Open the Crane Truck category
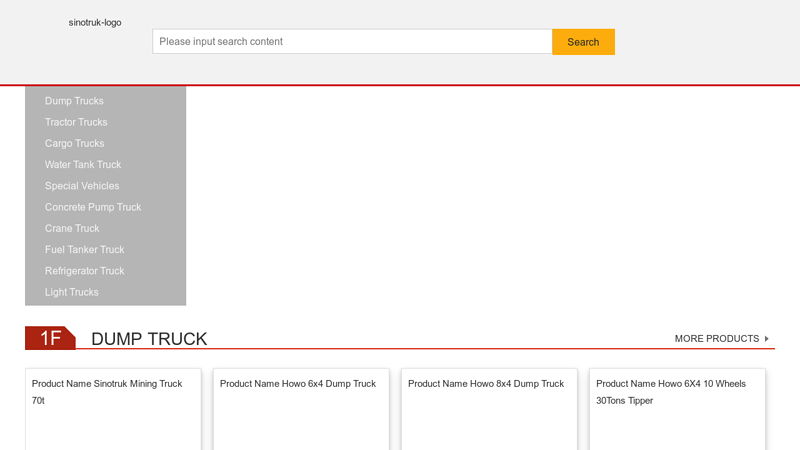This screenshot has width=800, height=450. [x=72, y=229]
